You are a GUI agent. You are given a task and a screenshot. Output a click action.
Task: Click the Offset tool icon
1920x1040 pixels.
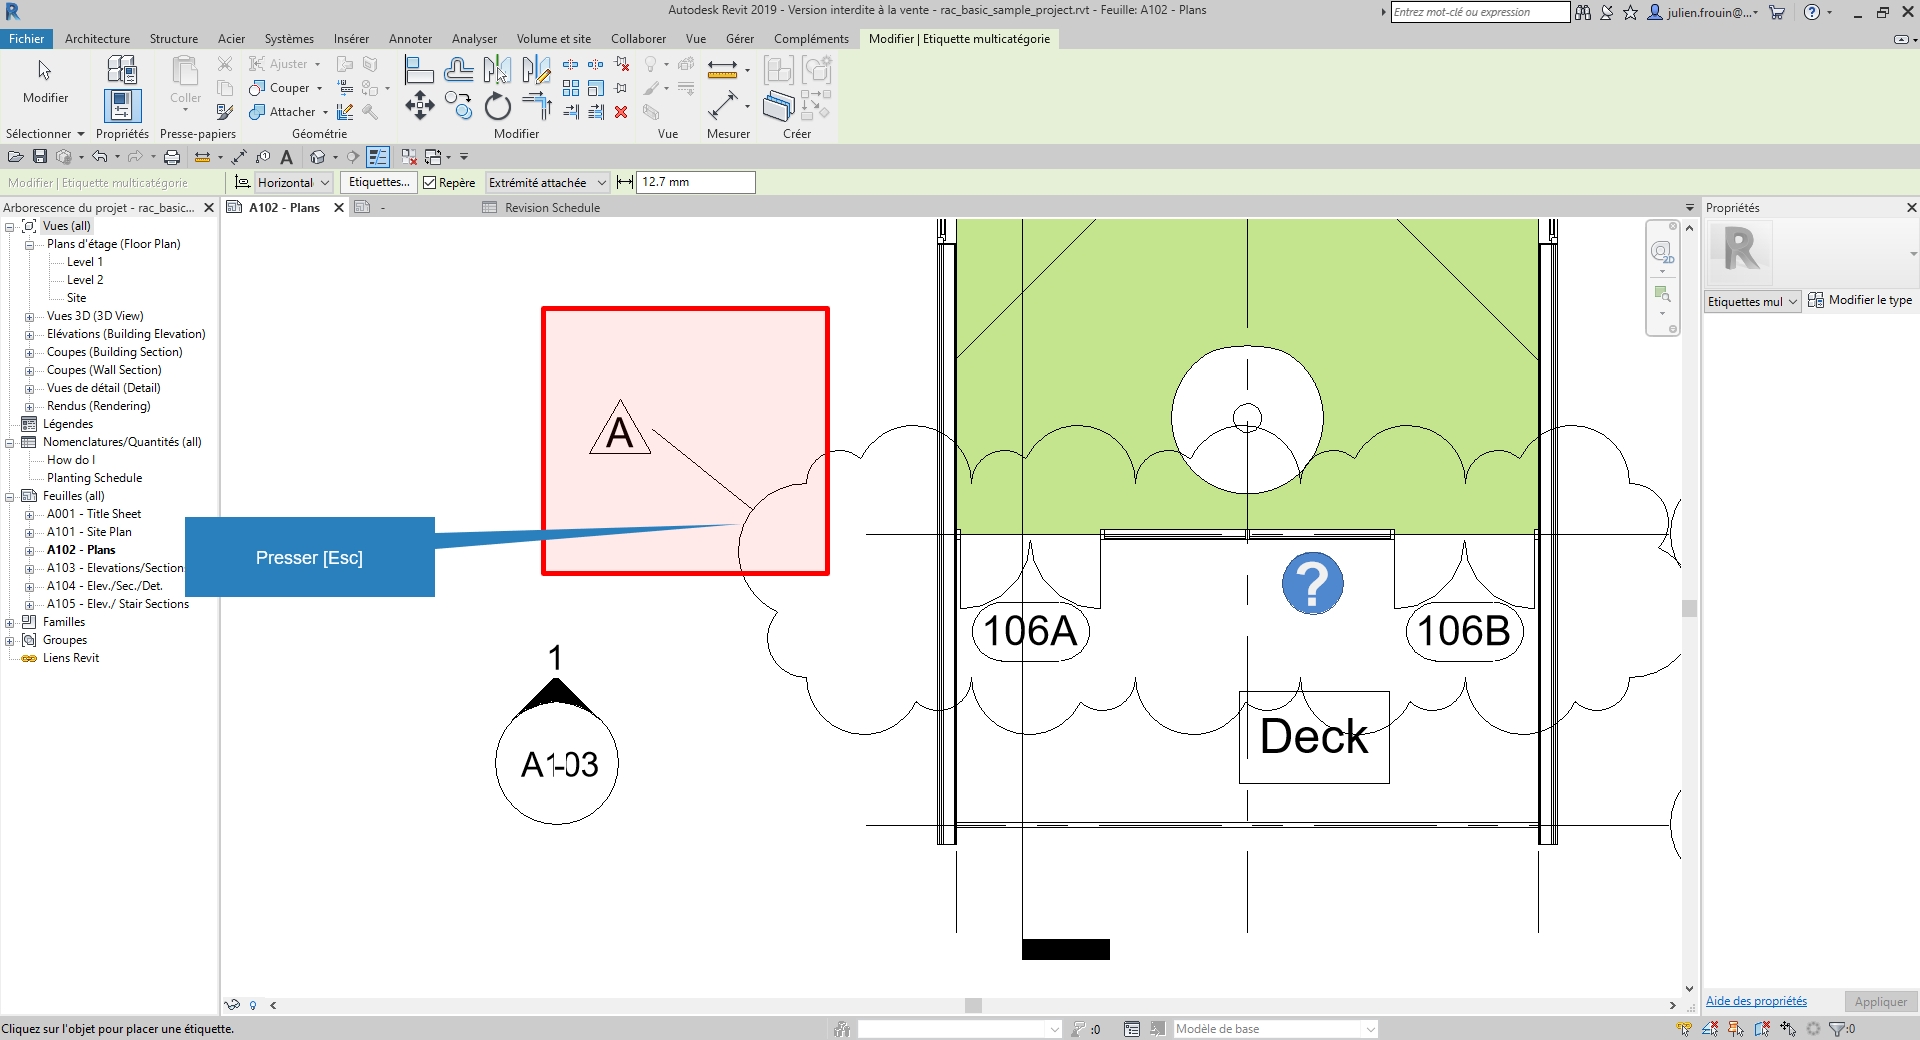[x=458, y=70]
